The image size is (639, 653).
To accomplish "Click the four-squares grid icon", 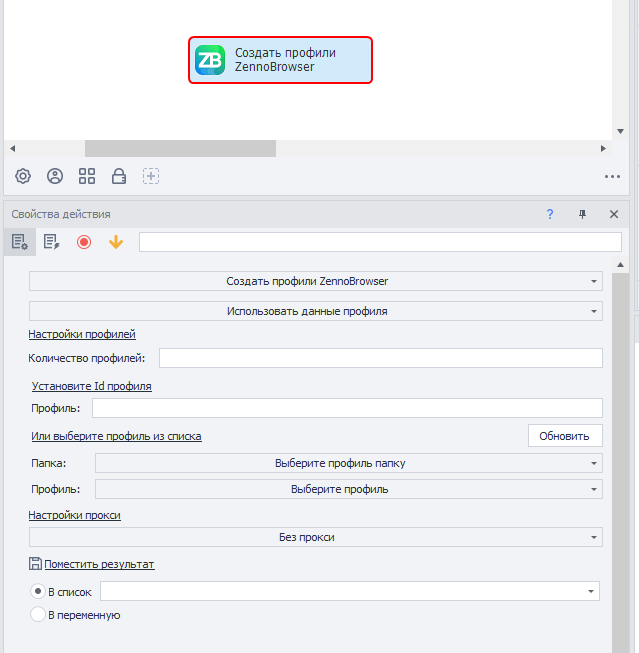I will [x=87, y=176].
